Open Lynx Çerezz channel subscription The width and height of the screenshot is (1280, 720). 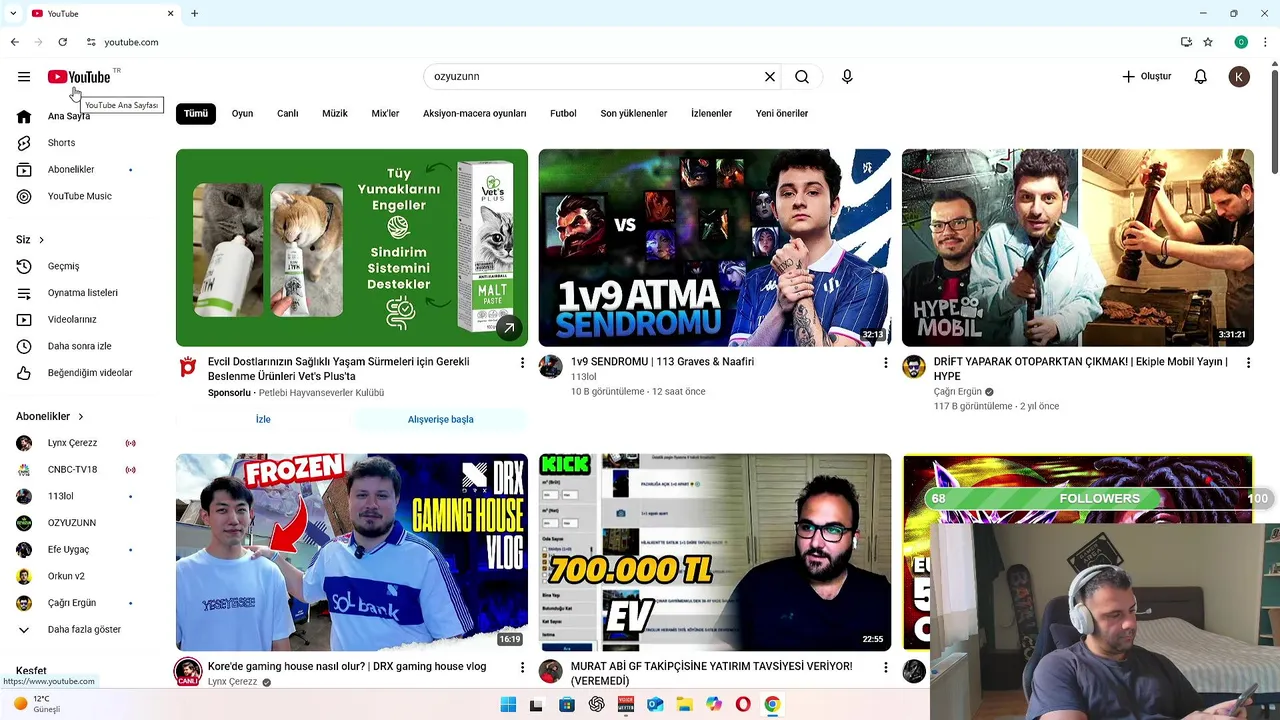74,443
